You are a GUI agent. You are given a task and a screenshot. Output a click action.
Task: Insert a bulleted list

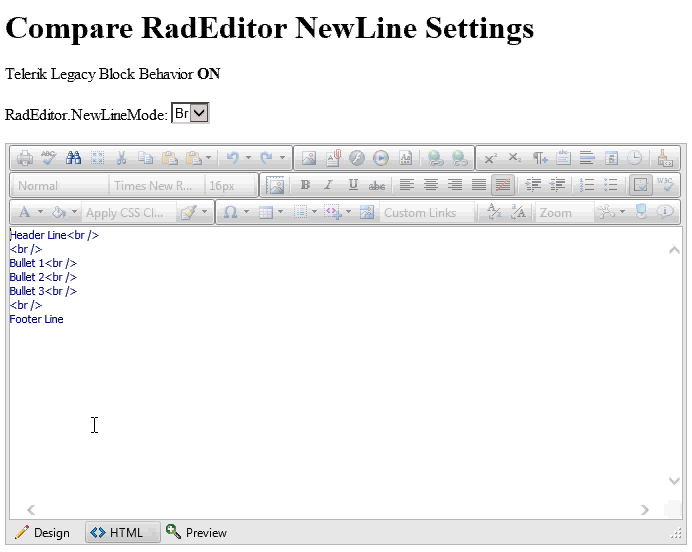point(611,185)
